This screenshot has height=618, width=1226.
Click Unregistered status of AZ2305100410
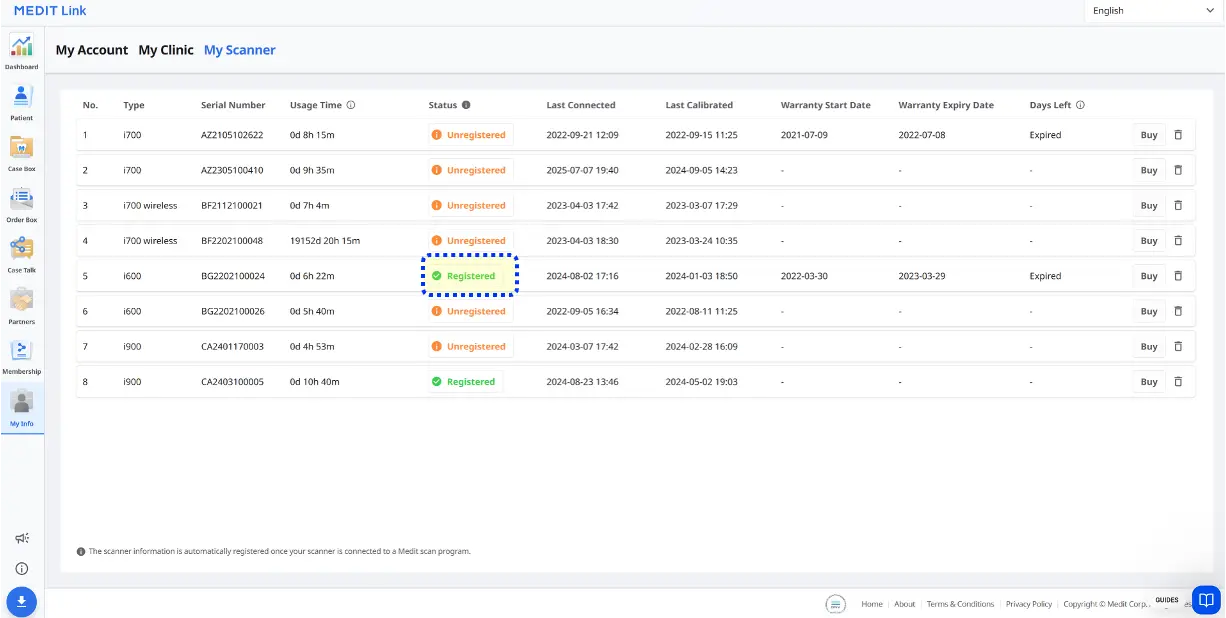(x=470, y=170)
